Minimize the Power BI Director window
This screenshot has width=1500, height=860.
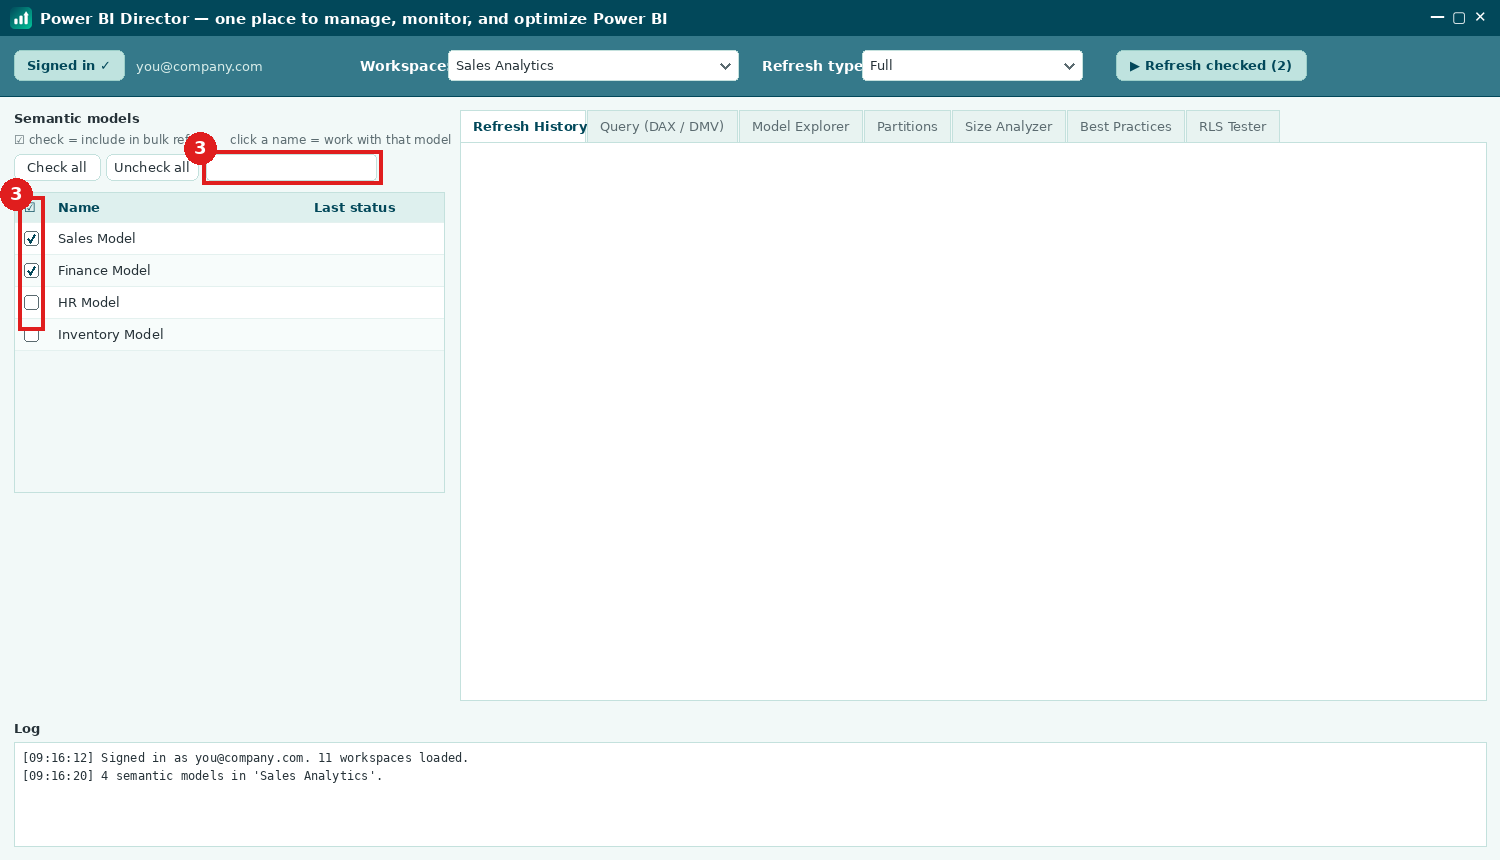1437,17
